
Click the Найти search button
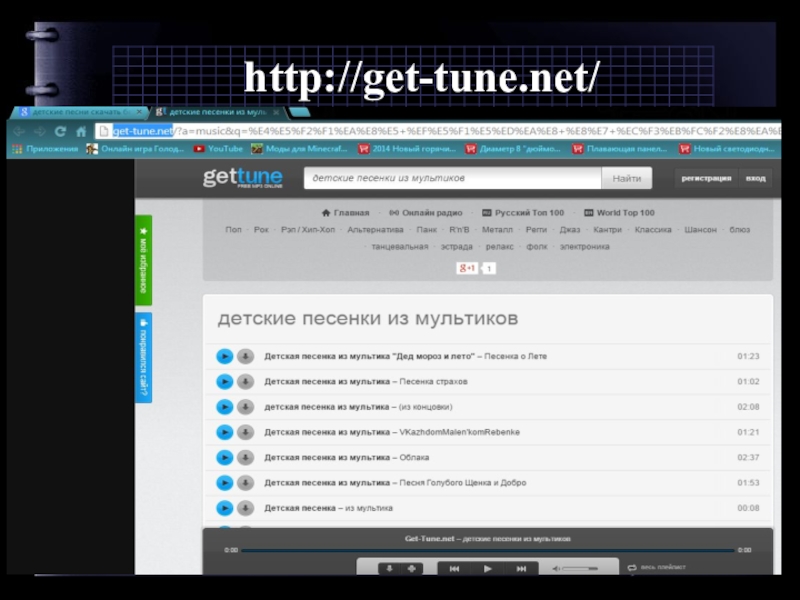627,178
